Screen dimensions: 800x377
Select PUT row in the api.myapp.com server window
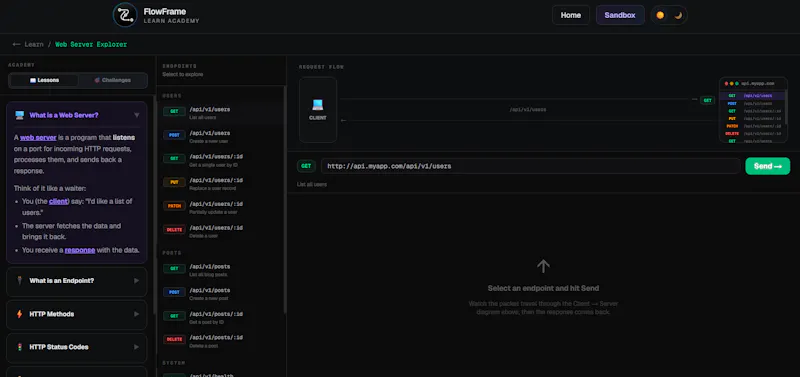pos(753,118)
